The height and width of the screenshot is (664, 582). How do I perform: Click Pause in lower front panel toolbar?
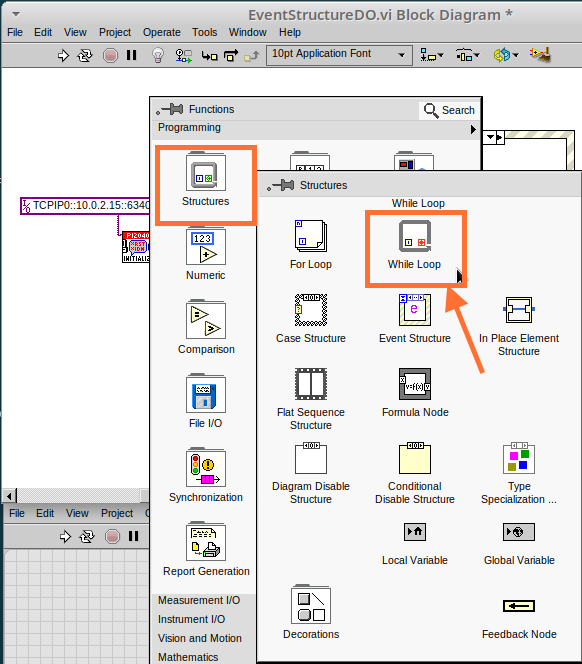(133, 536)
